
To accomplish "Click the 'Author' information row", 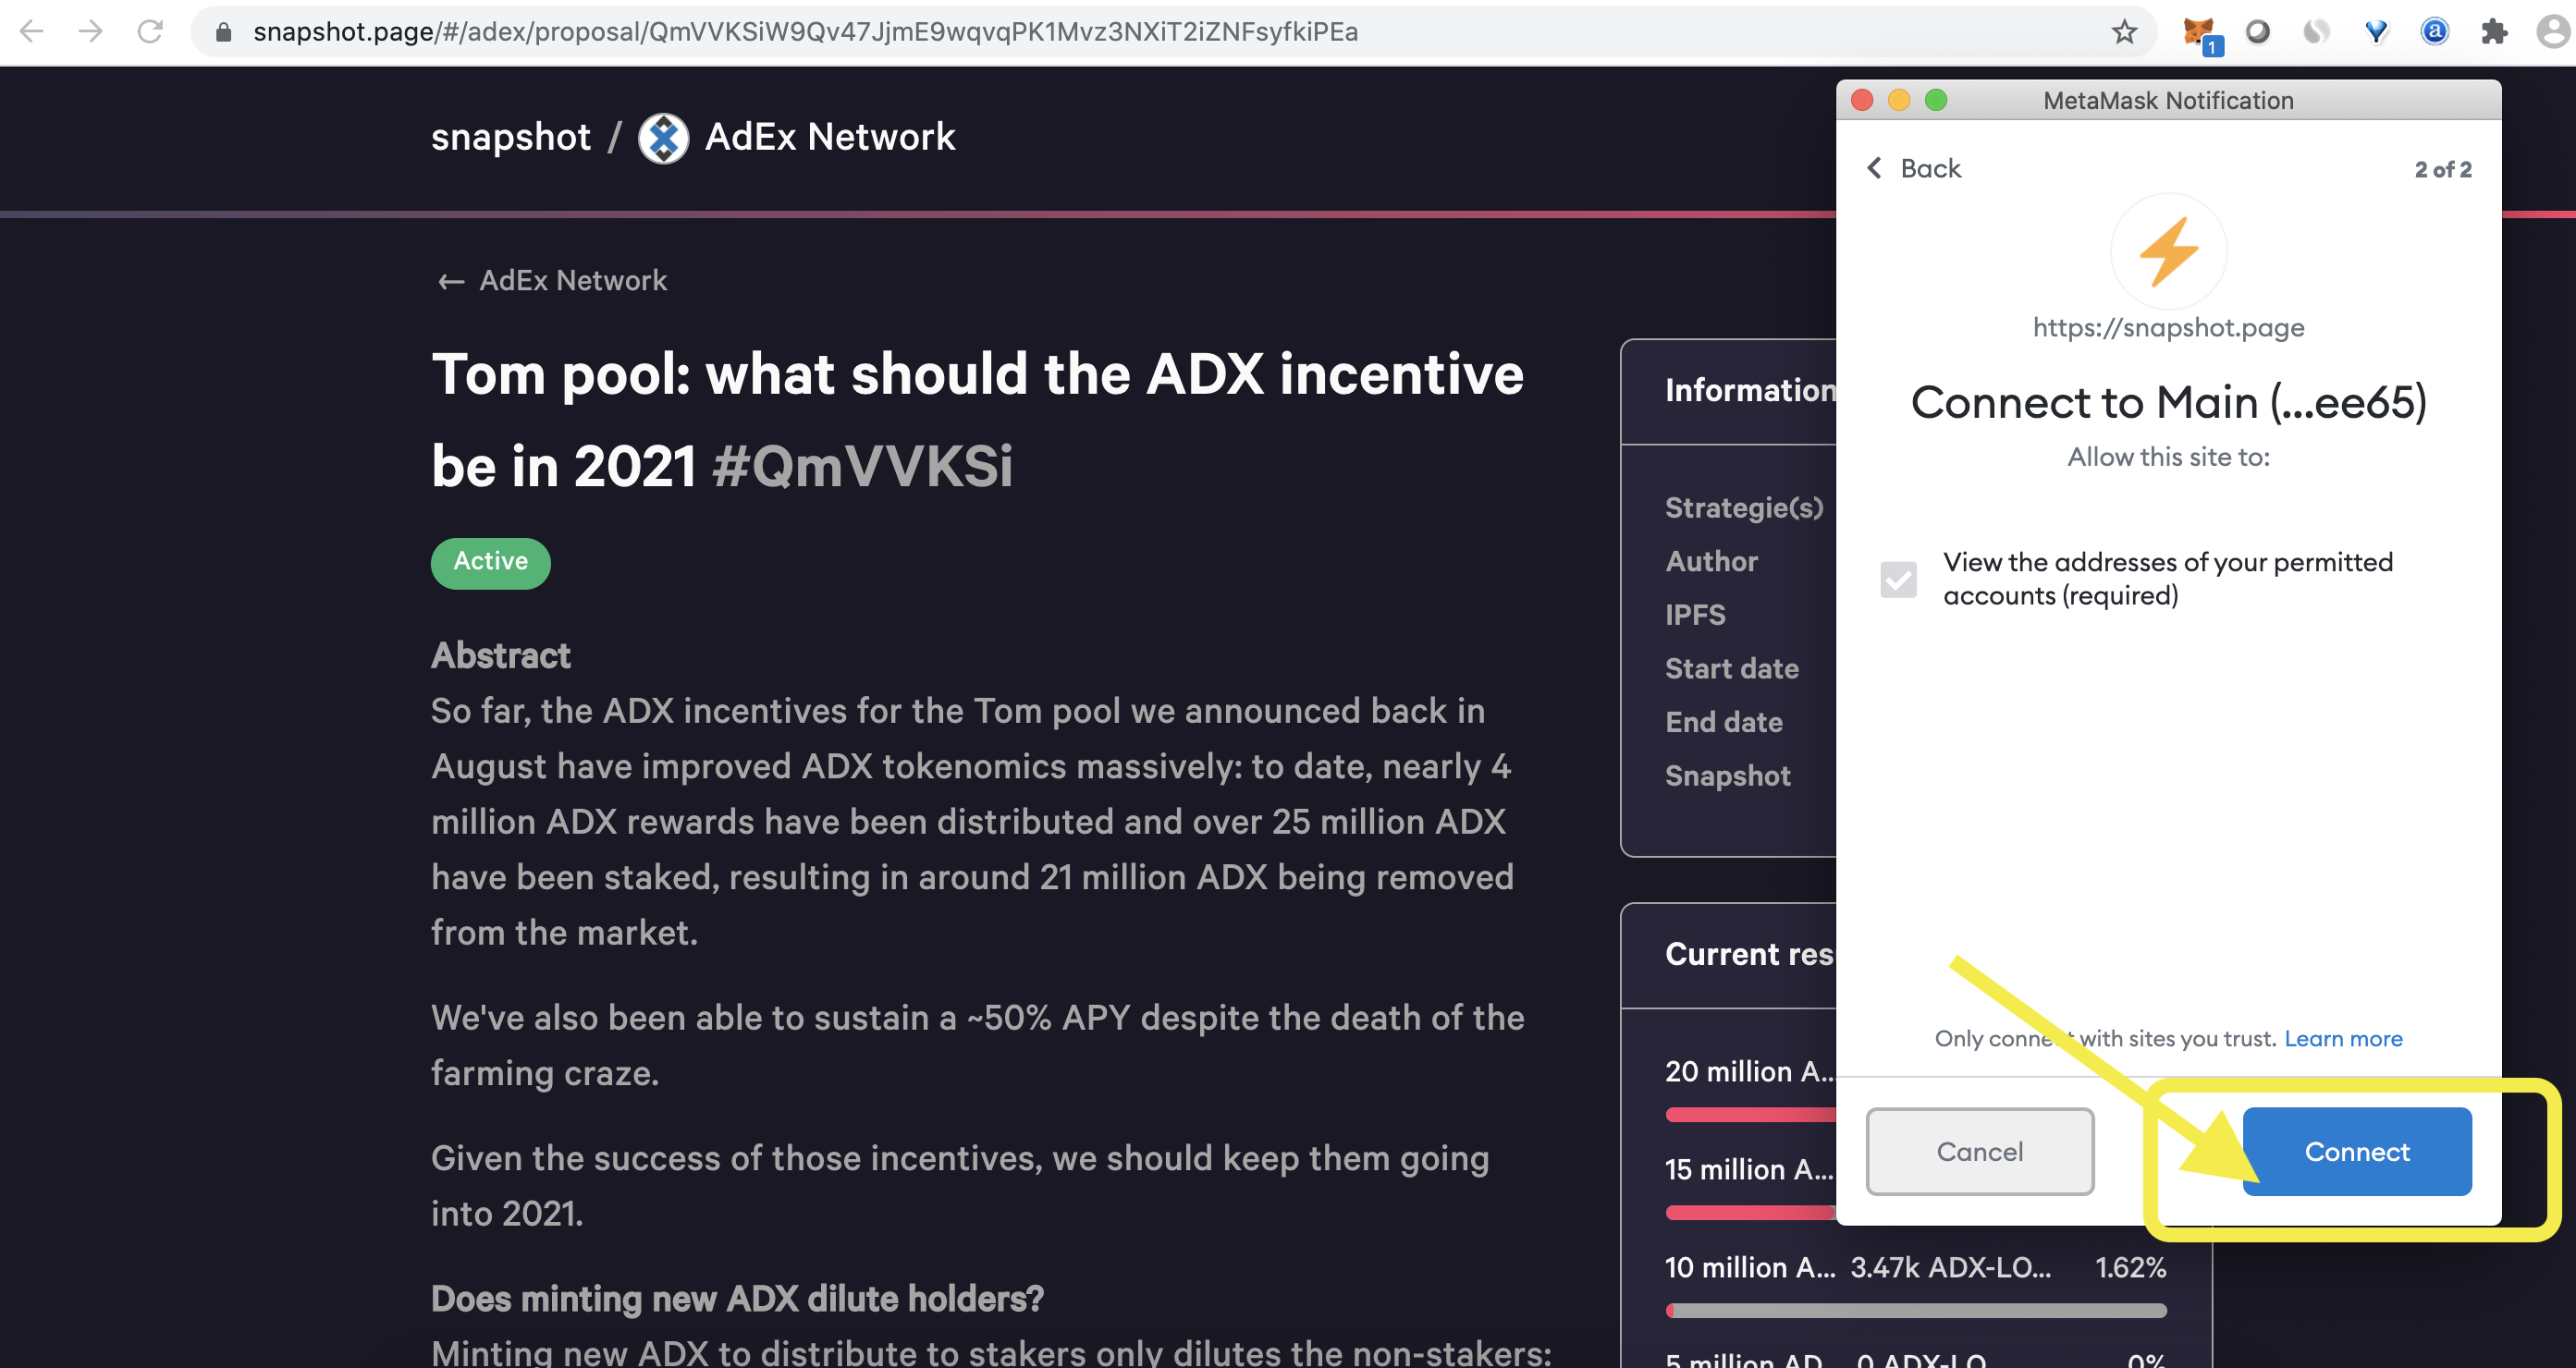I will click(1711, 561).
